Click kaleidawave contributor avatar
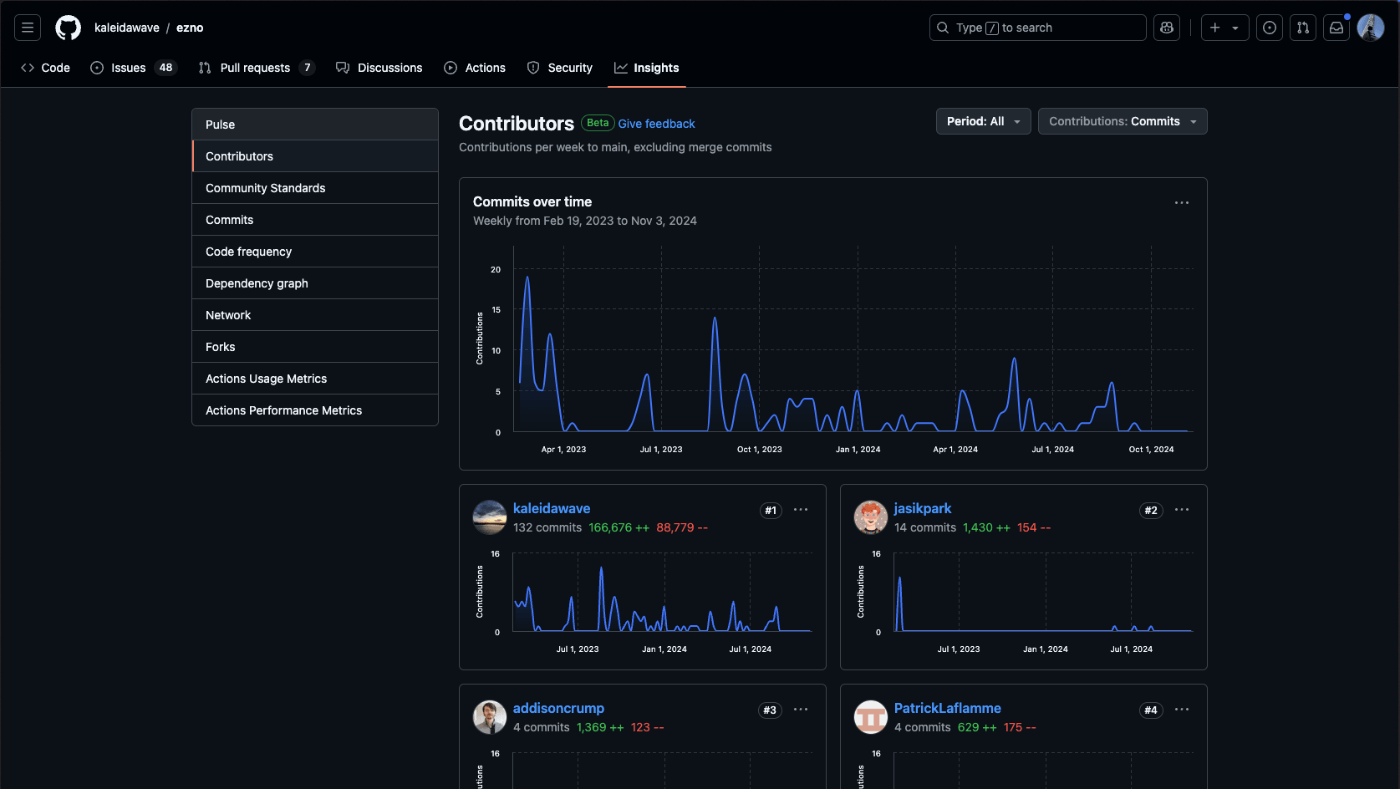The width and height of the screenshot is (1400, 789). 490,517
